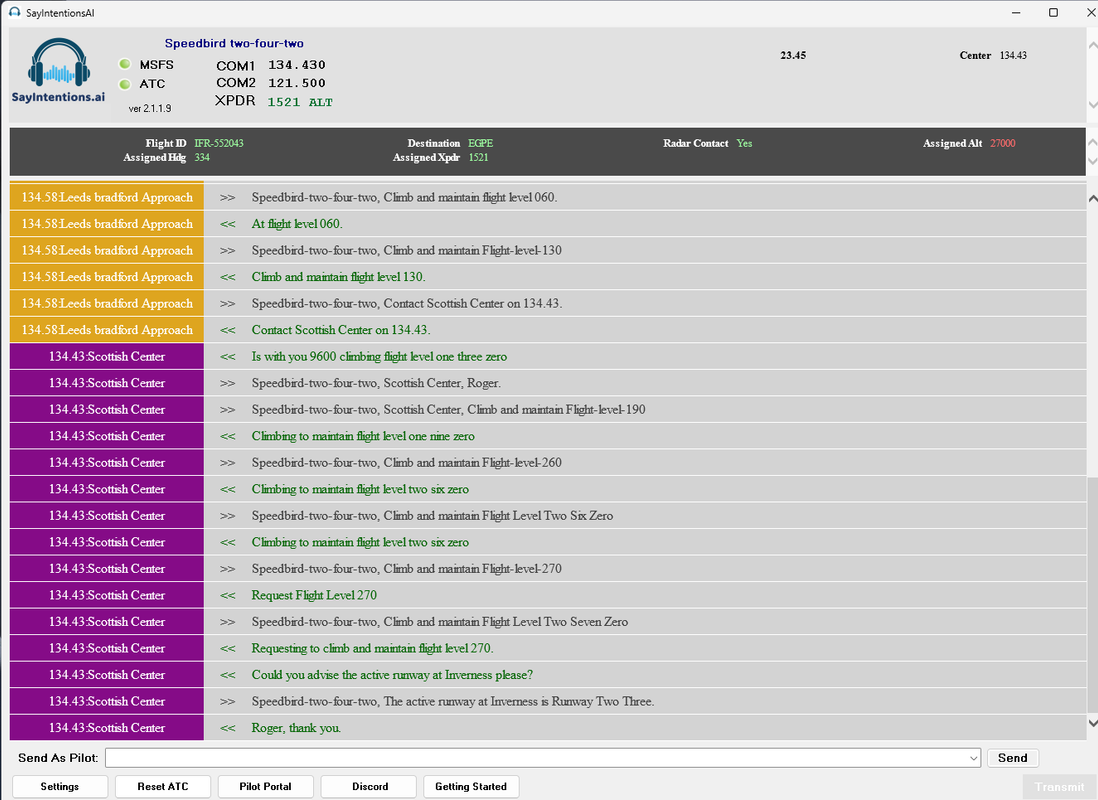Click the green MSFS status indicator
Image resolution: width=1098 pixels, height=800 pixels.
[x=125, y=64]
